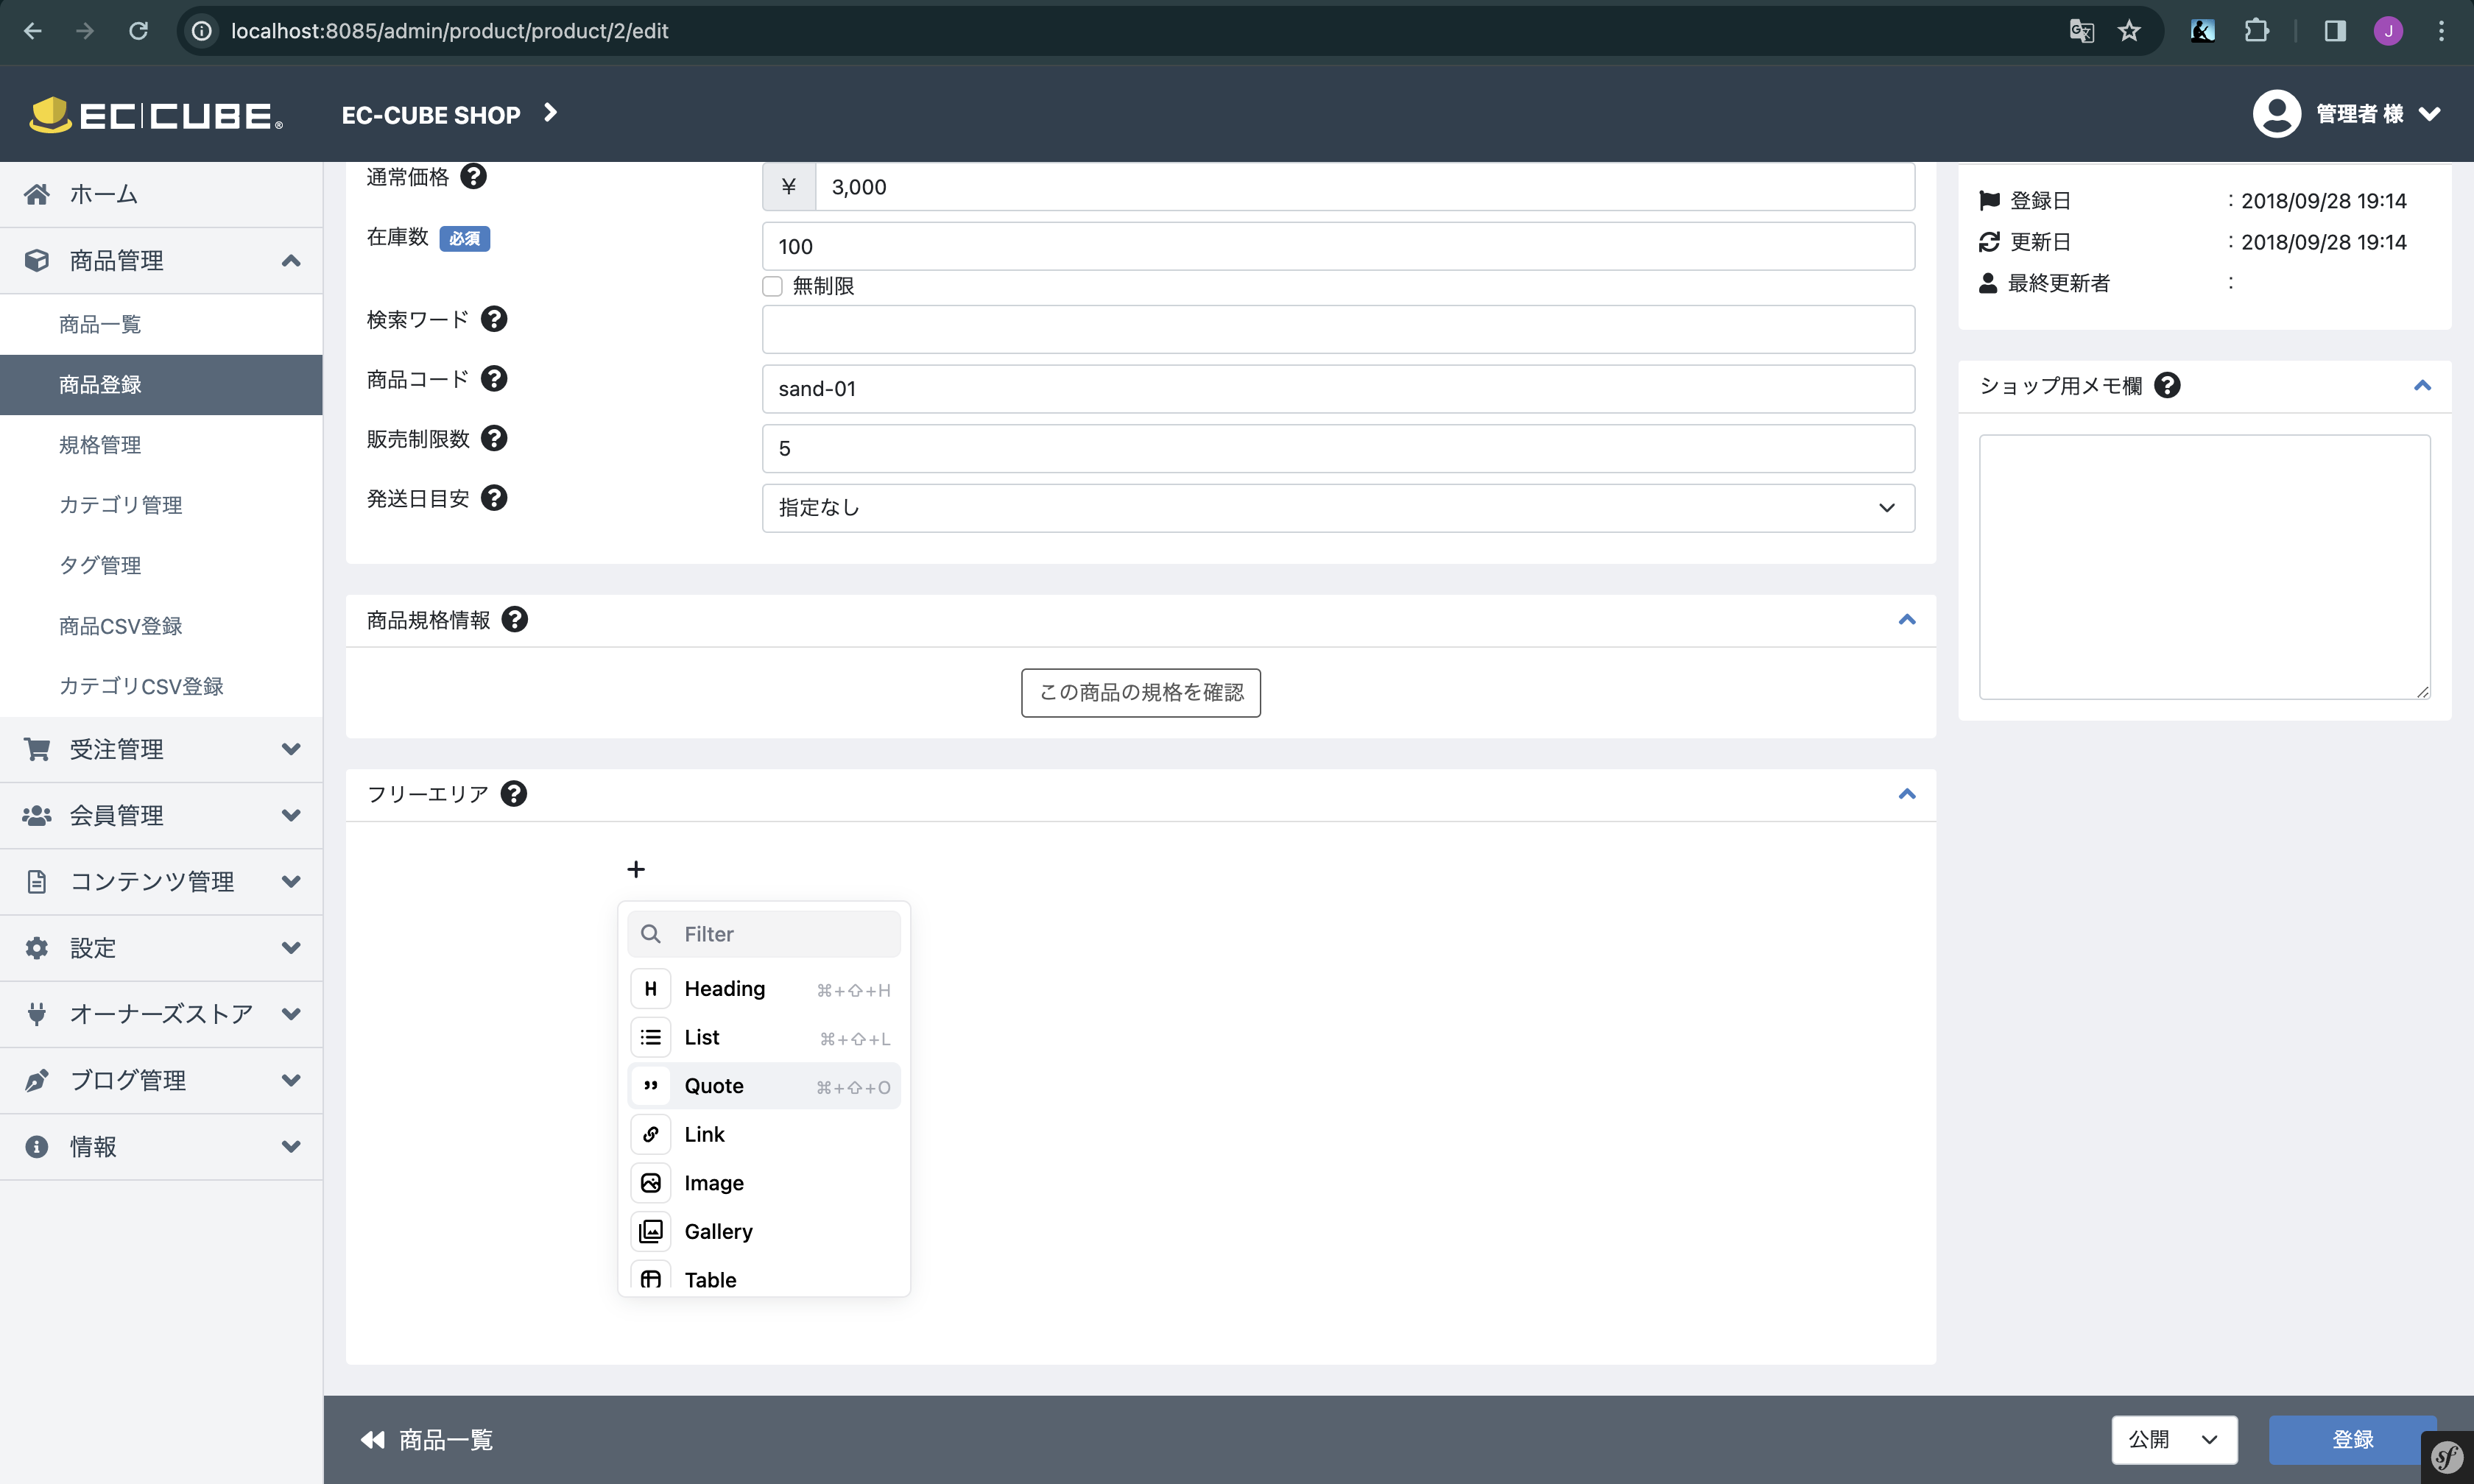Screen dimensions: 2474x1484
Task: Open the browser side panel icon
Action: pyautogui.click(x=2335, y=31)
